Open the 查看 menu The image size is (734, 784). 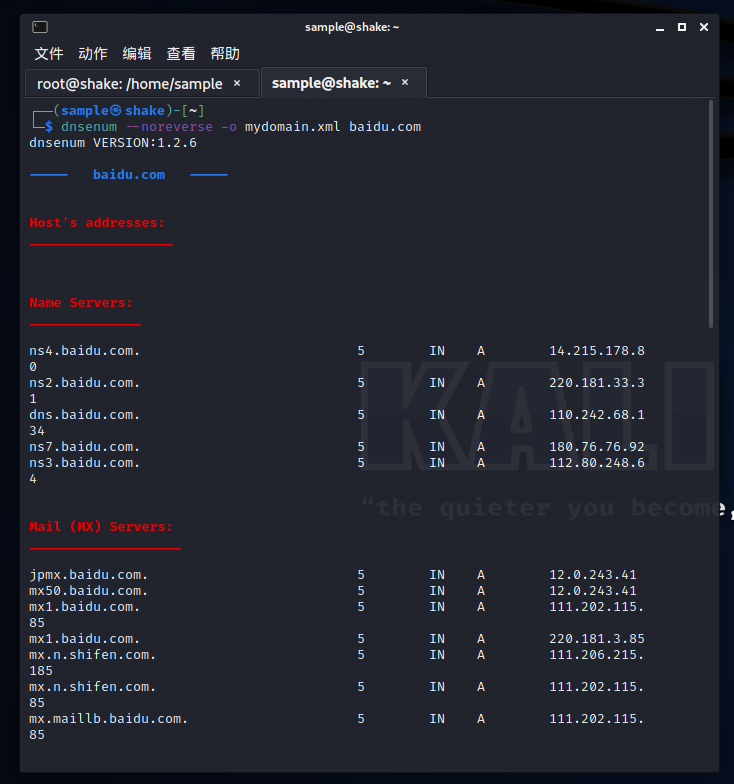point(180,54)
